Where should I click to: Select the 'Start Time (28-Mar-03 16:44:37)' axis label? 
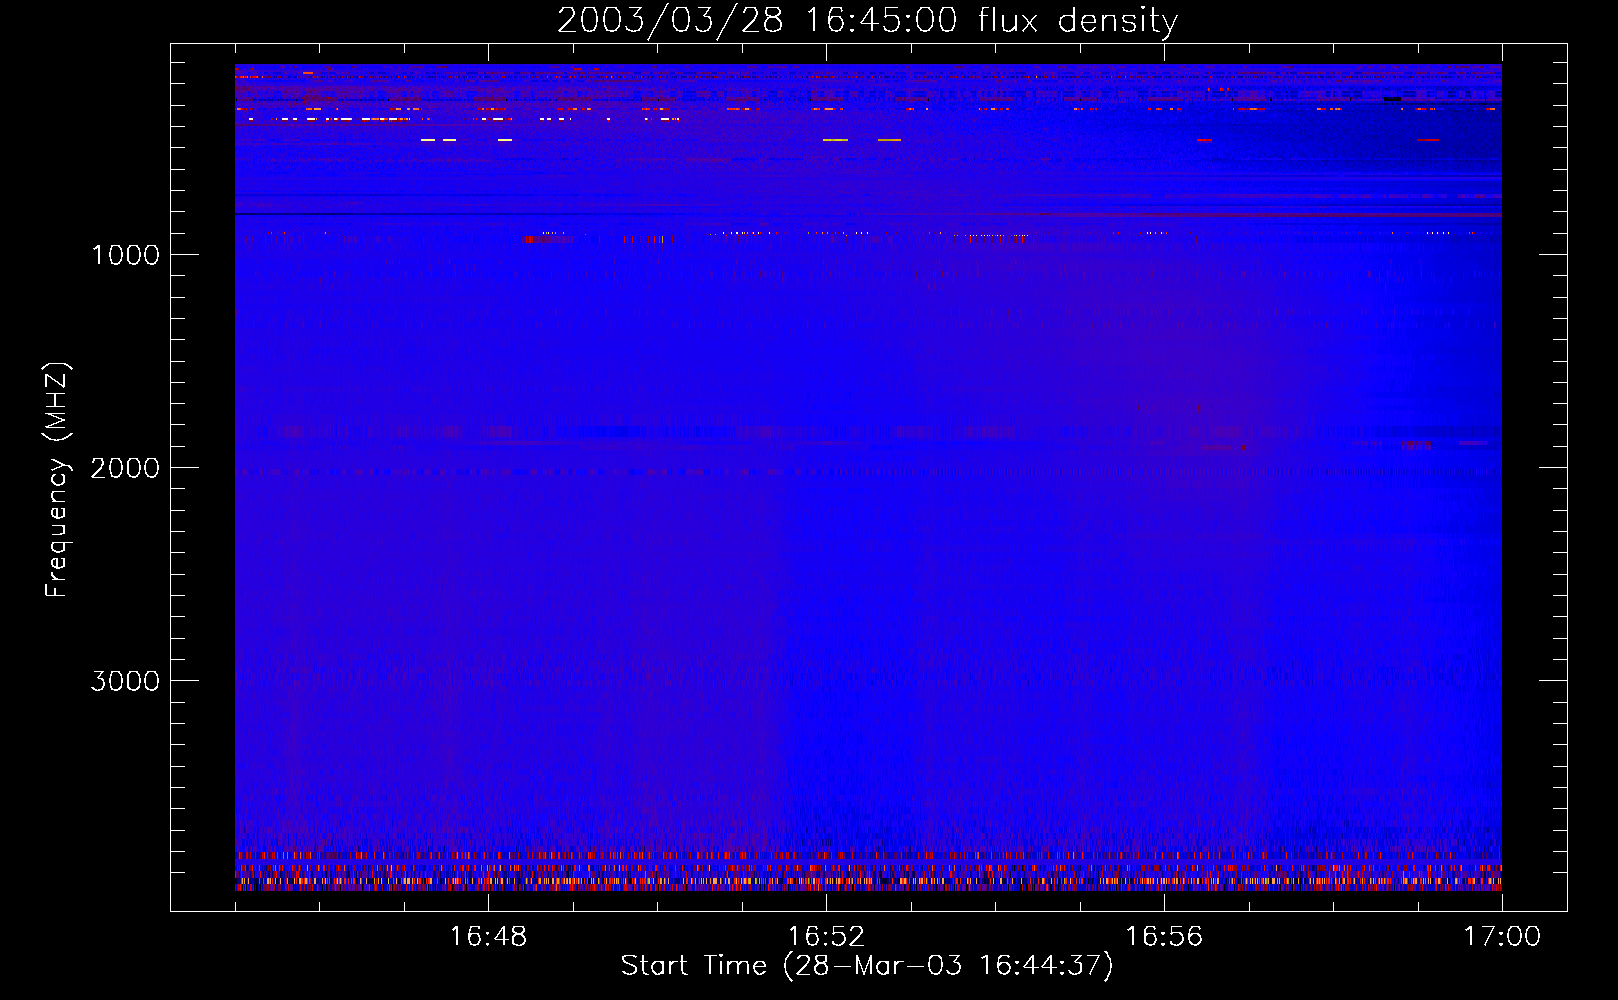pyautogui.click(x=867, y=966)
